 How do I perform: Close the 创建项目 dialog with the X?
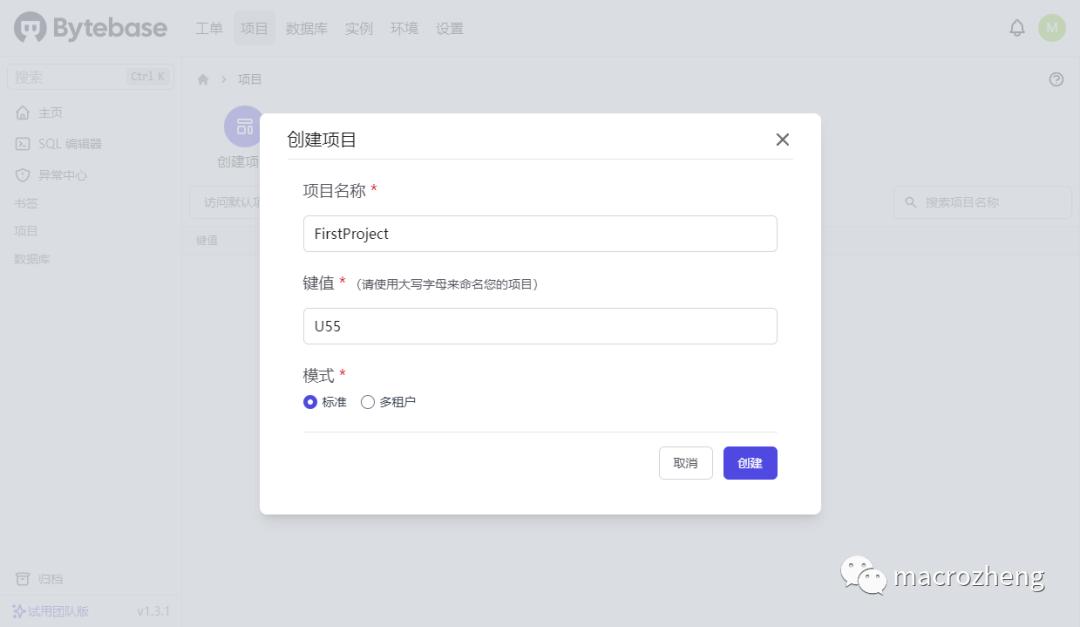point(782,139)
